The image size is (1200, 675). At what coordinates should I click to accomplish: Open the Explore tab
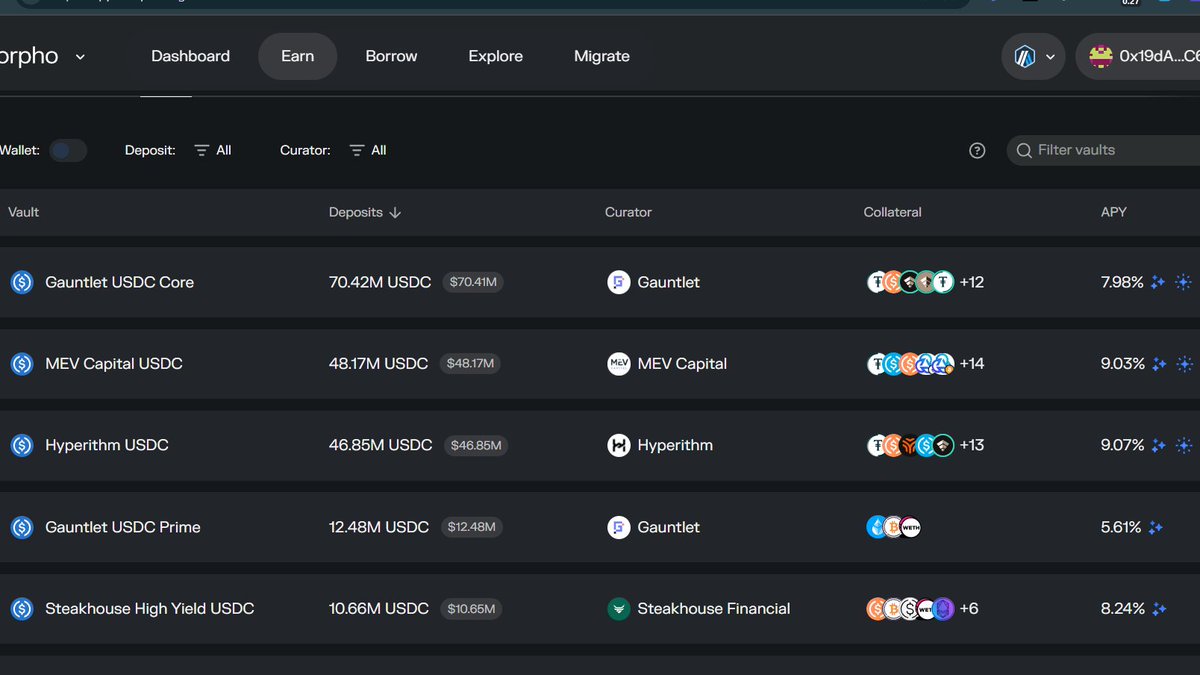coord(495,56)
